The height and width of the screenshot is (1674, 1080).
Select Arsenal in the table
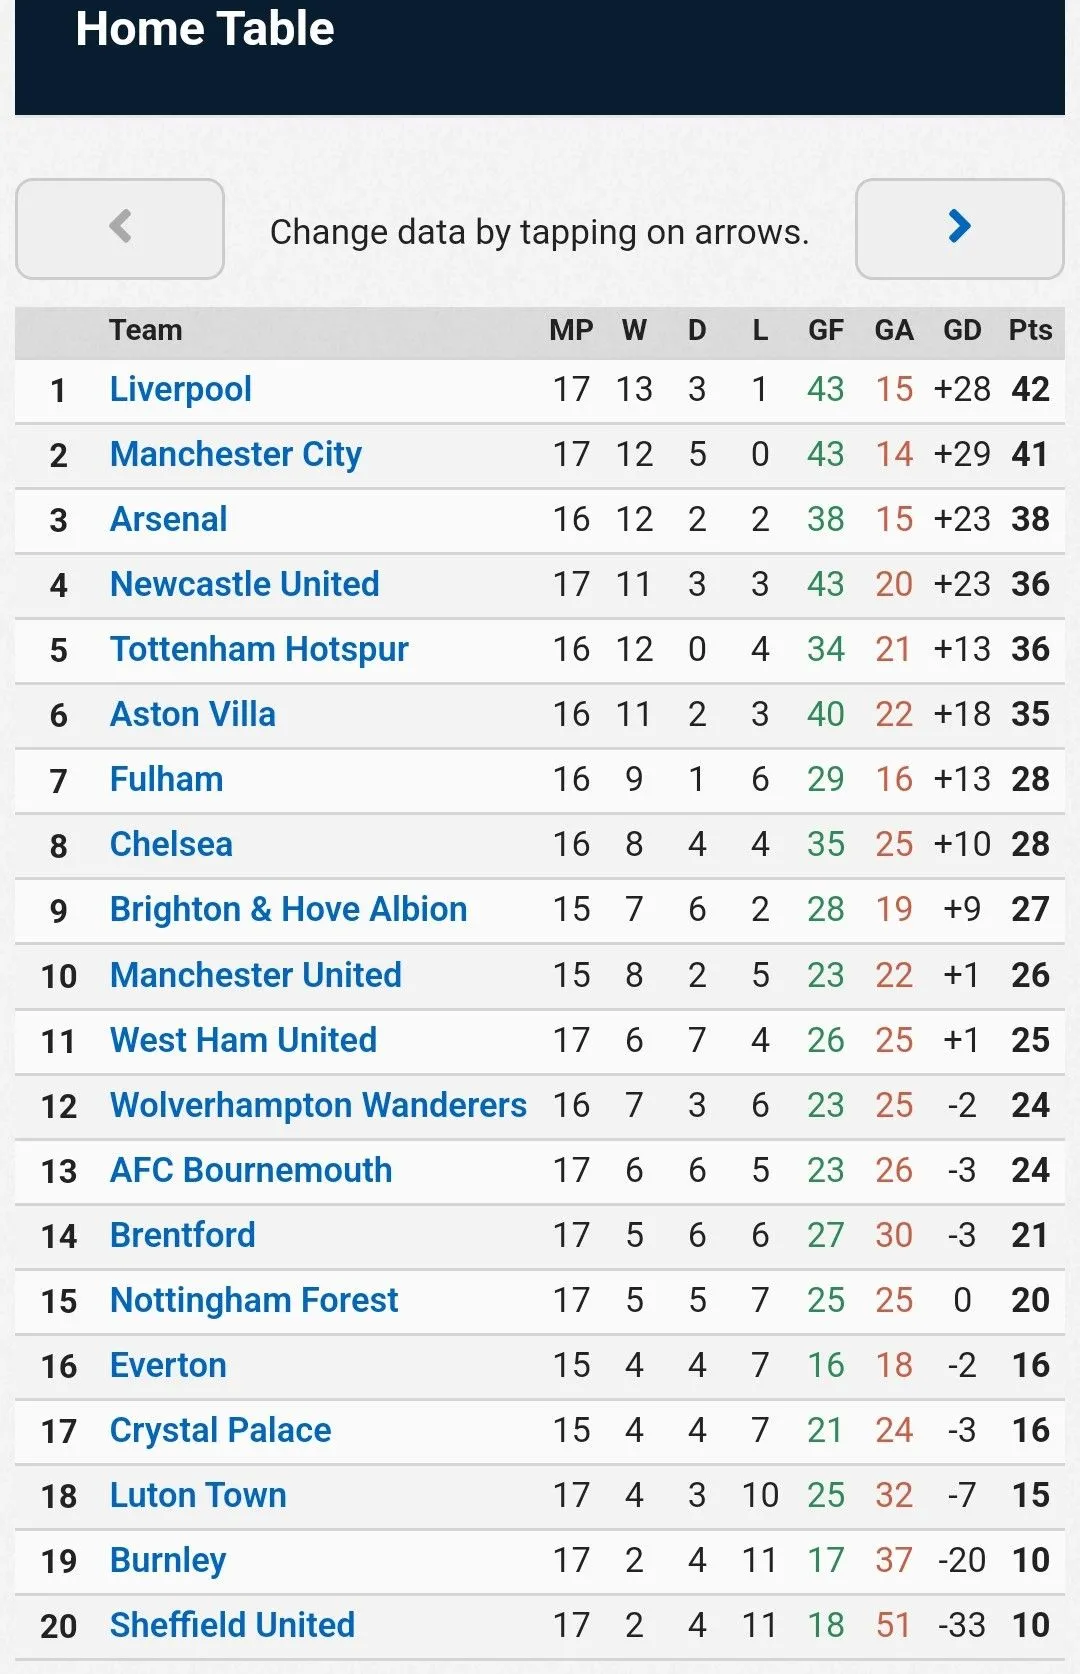(168, 519)
